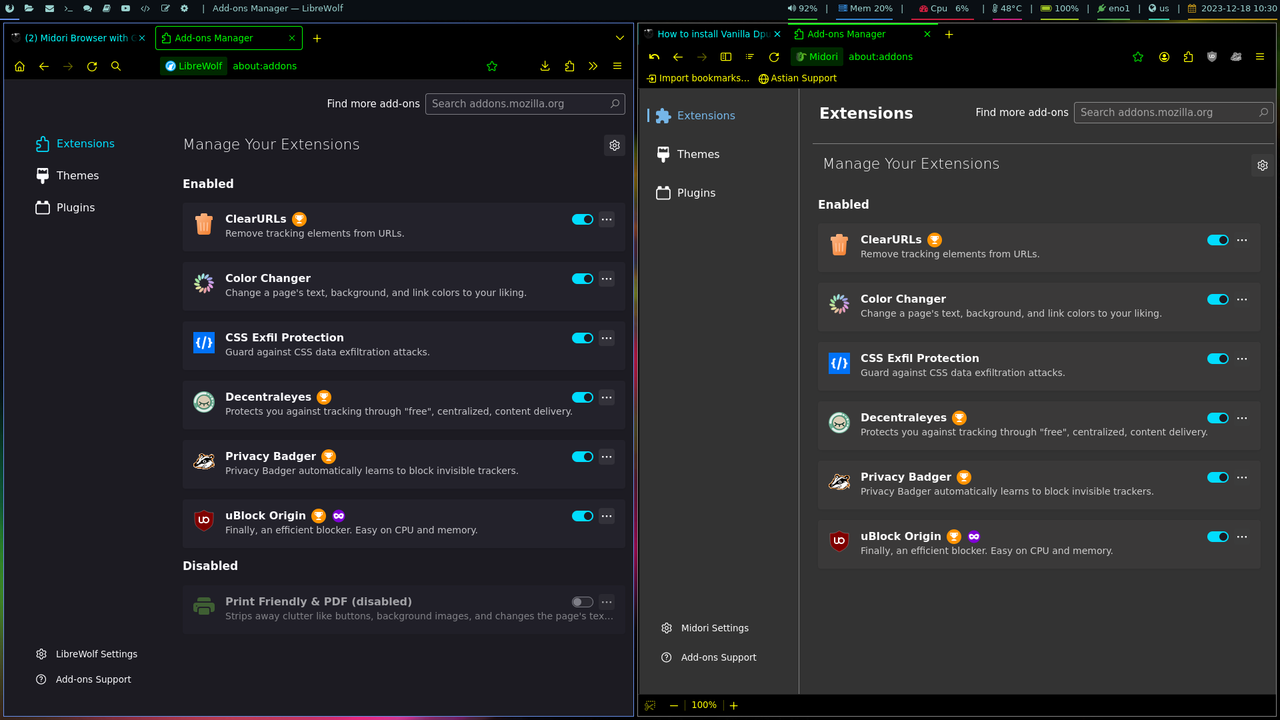Image resolution: width=1280 pixels, height=720 pixels.
Task: Open the mail icon in the top panel
Action: pos(48,8)
